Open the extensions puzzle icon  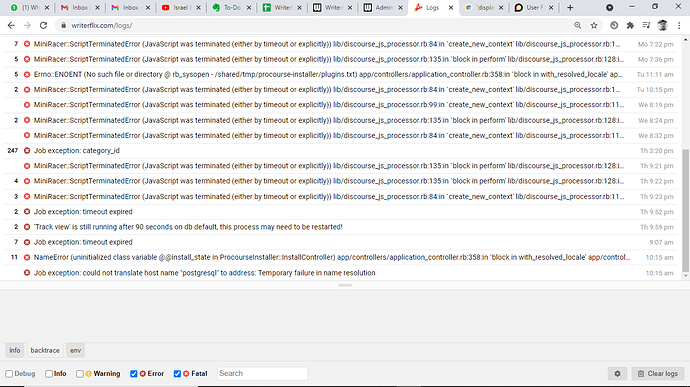coord(630,26)
